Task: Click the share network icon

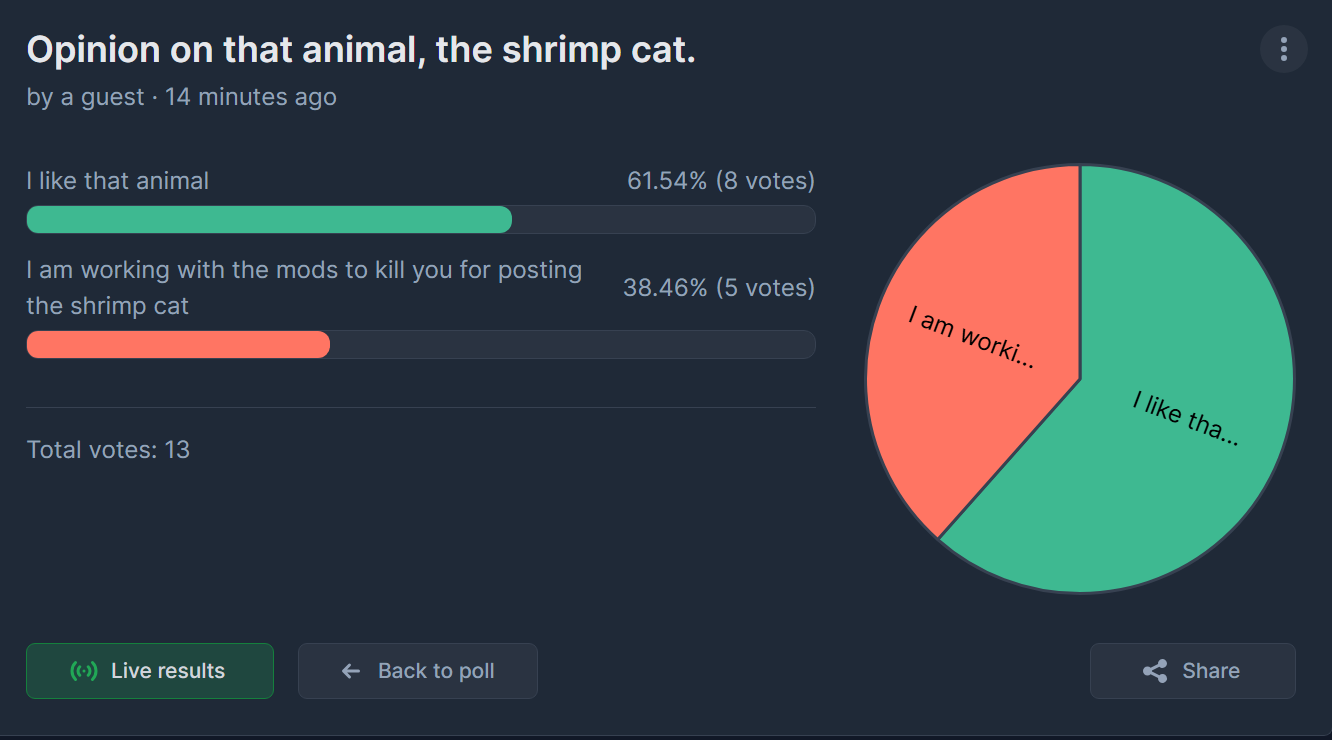Action: pos(1155,671)
